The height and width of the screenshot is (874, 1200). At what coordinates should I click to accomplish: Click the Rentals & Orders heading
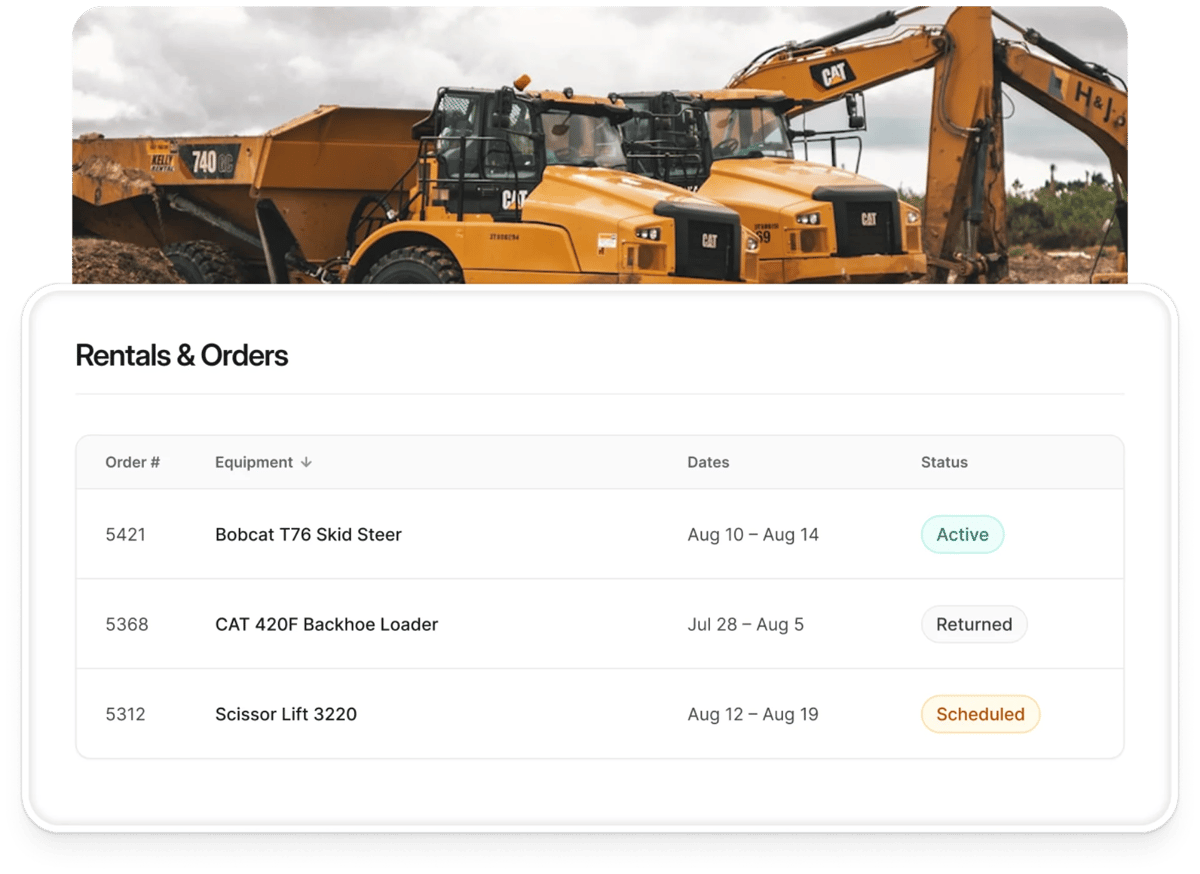click(x=182, y=355)
